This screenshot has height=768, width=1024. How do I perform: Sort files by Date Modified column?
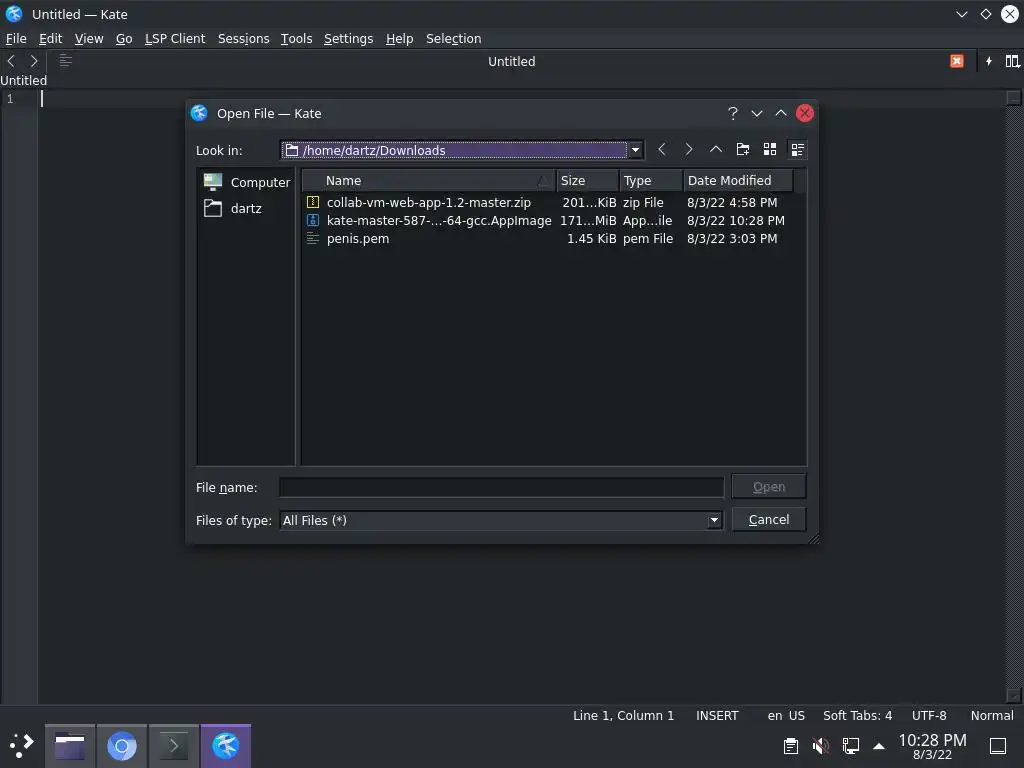click(x=738, y=180)
